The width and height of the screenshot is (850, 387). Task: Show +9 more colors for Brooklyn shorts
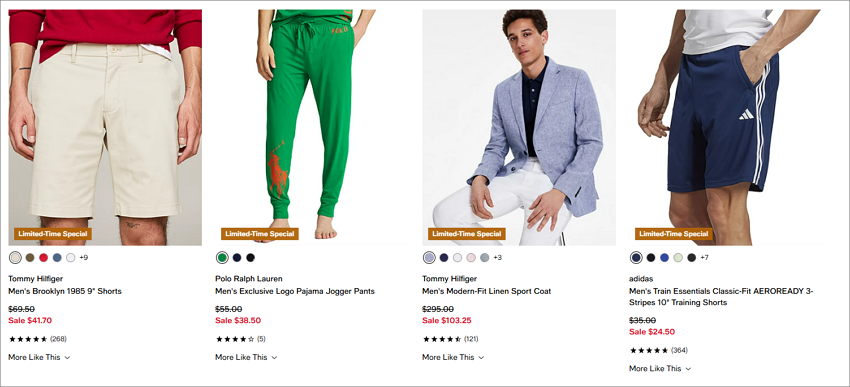83,257
